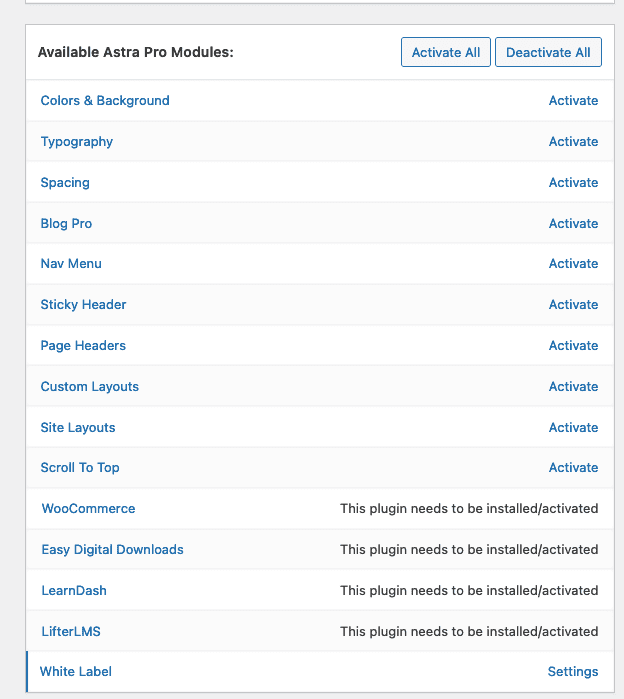Open the Colors & Background module link

pos(105,101)
